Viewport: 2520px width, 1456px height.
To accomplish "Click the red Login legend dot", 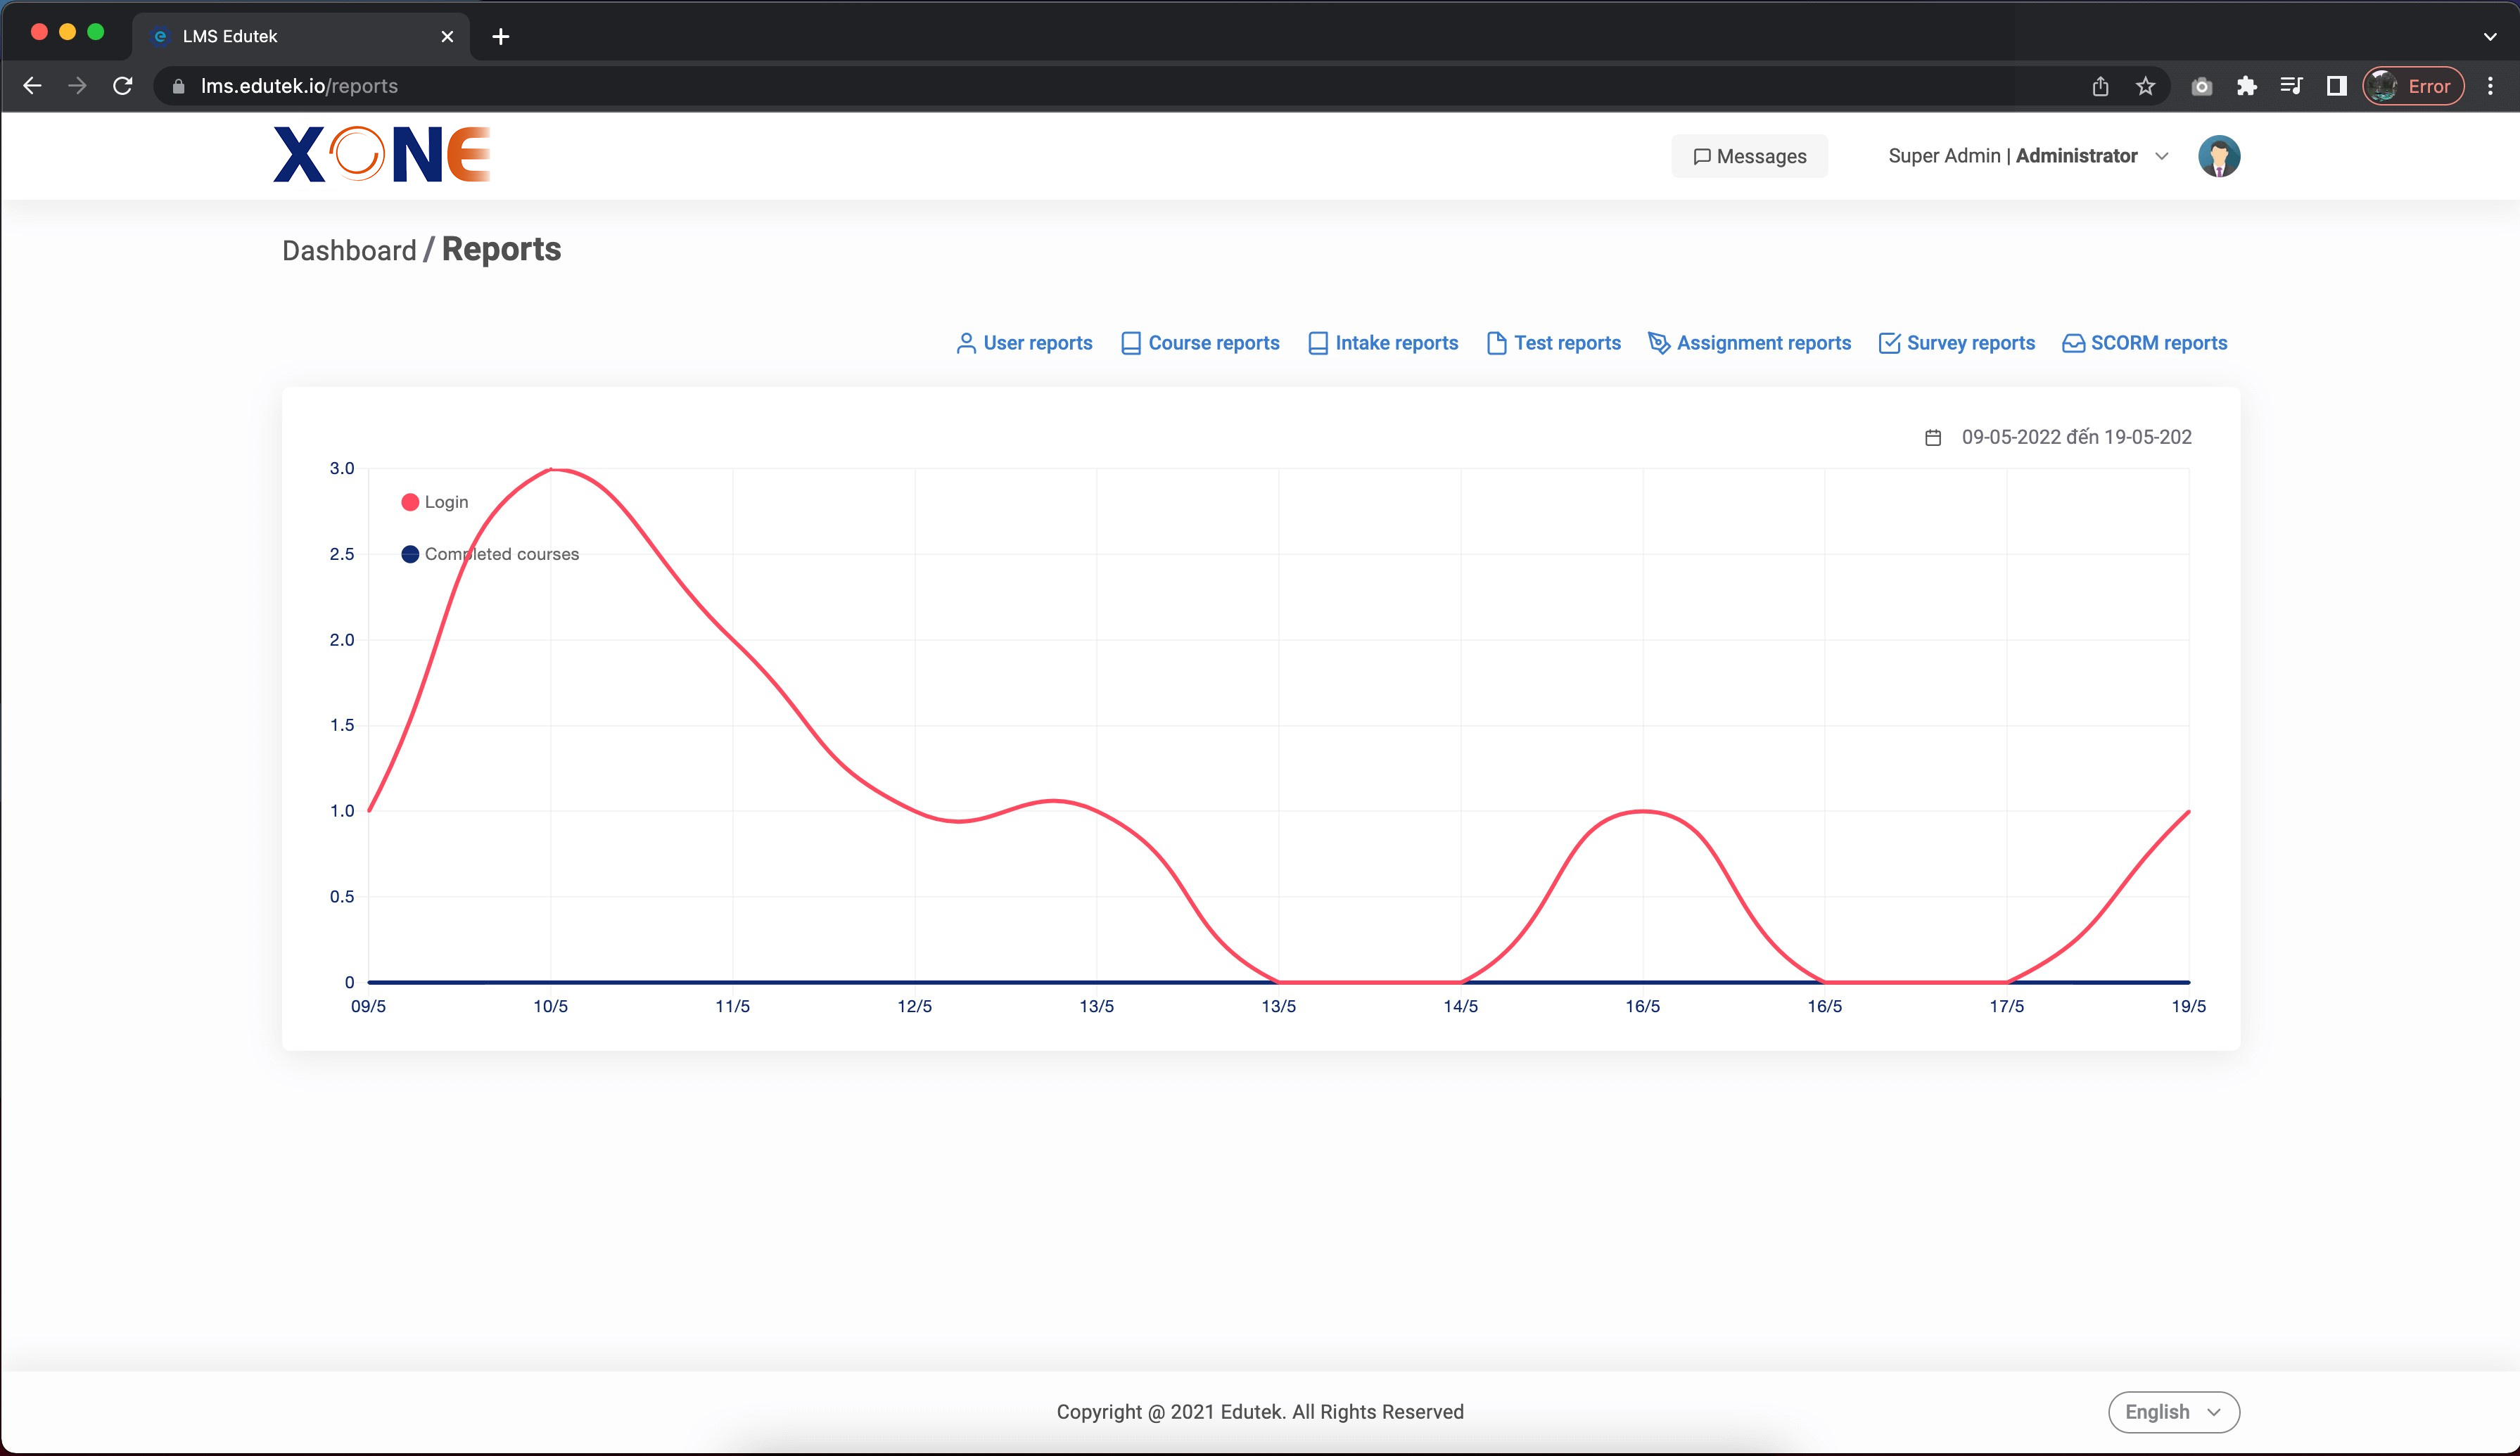I will (410, 502).
